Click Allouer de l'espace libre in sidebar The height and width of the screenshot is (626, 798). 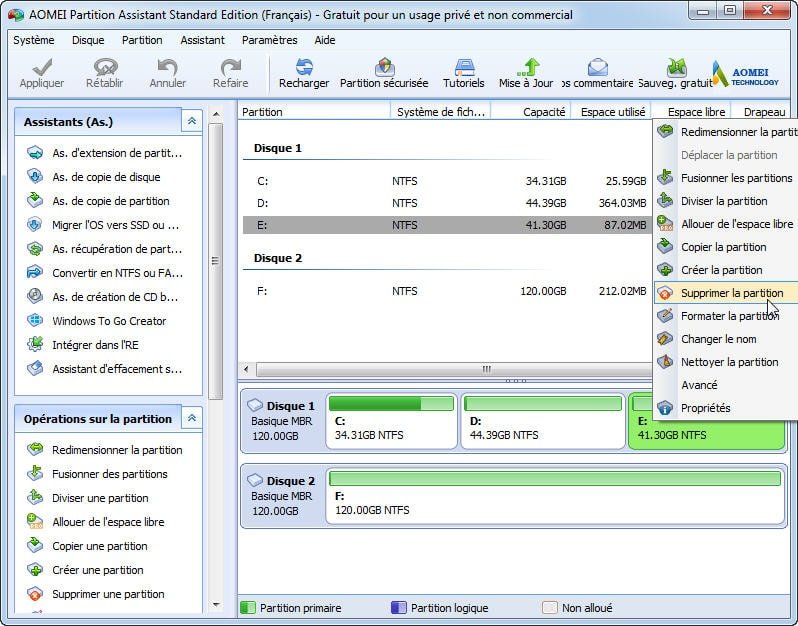click(x=96, y=521)
